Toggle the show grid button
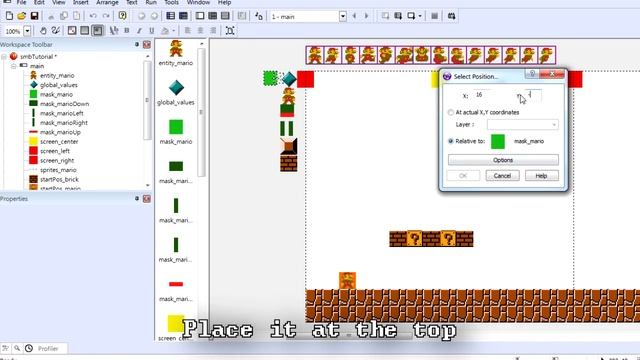The width and height of the screenshot is (640, 360). [x=85, y=31]
